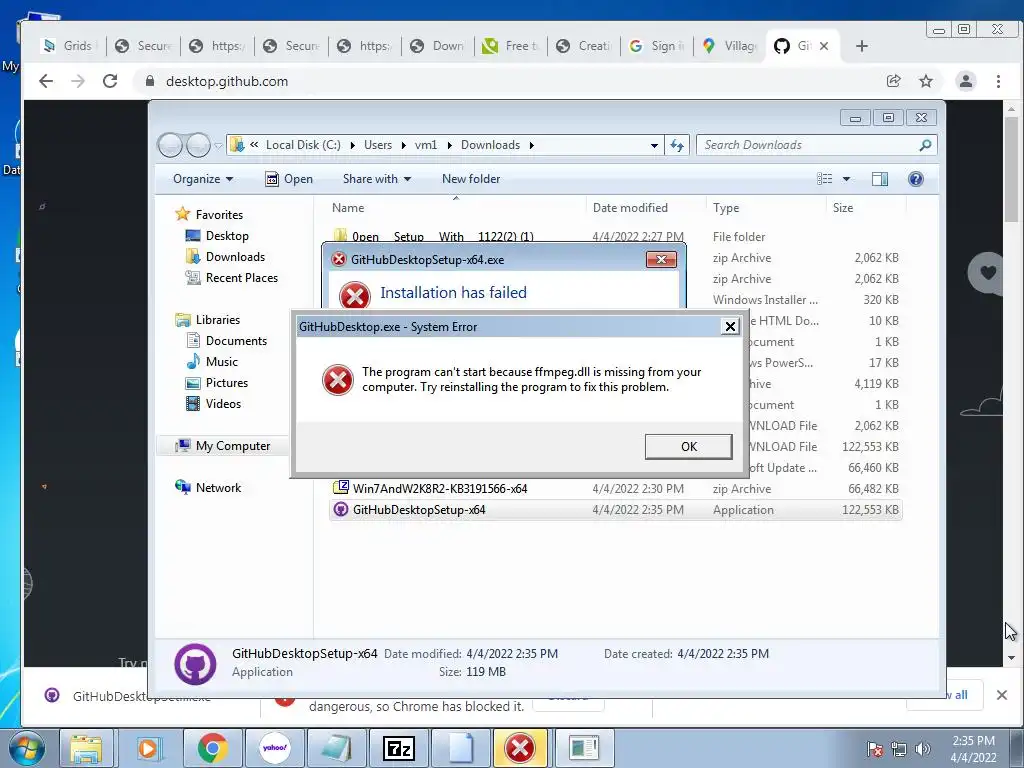This screenshot has width=1024, height=768.
Task: Select Videos library
Action: pyautogui.click(x=214, y=404)
